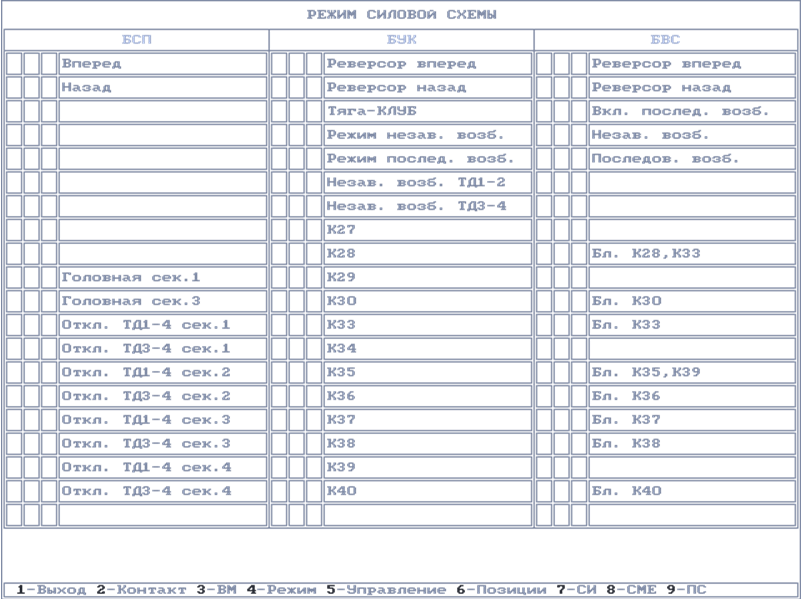Click the К40 cell in БУК column
The height and width of the screenshot is (599, 801).
point(428,491)
